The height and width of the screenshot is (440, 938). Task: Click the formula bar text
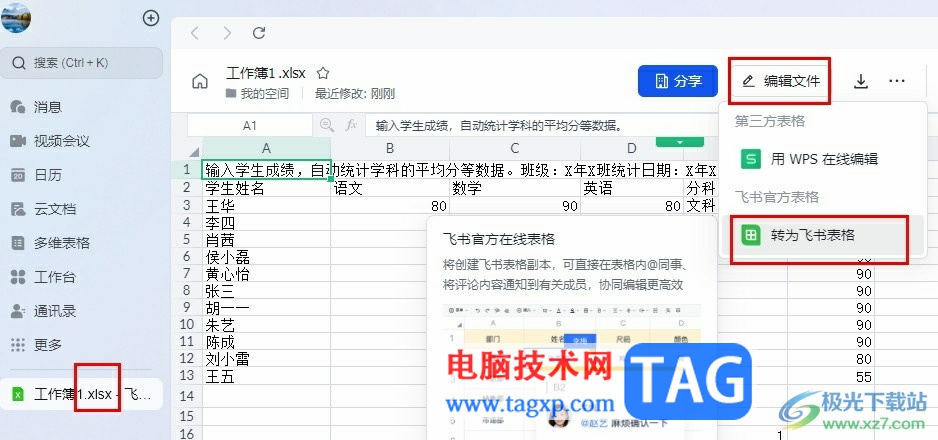point(500,126)
